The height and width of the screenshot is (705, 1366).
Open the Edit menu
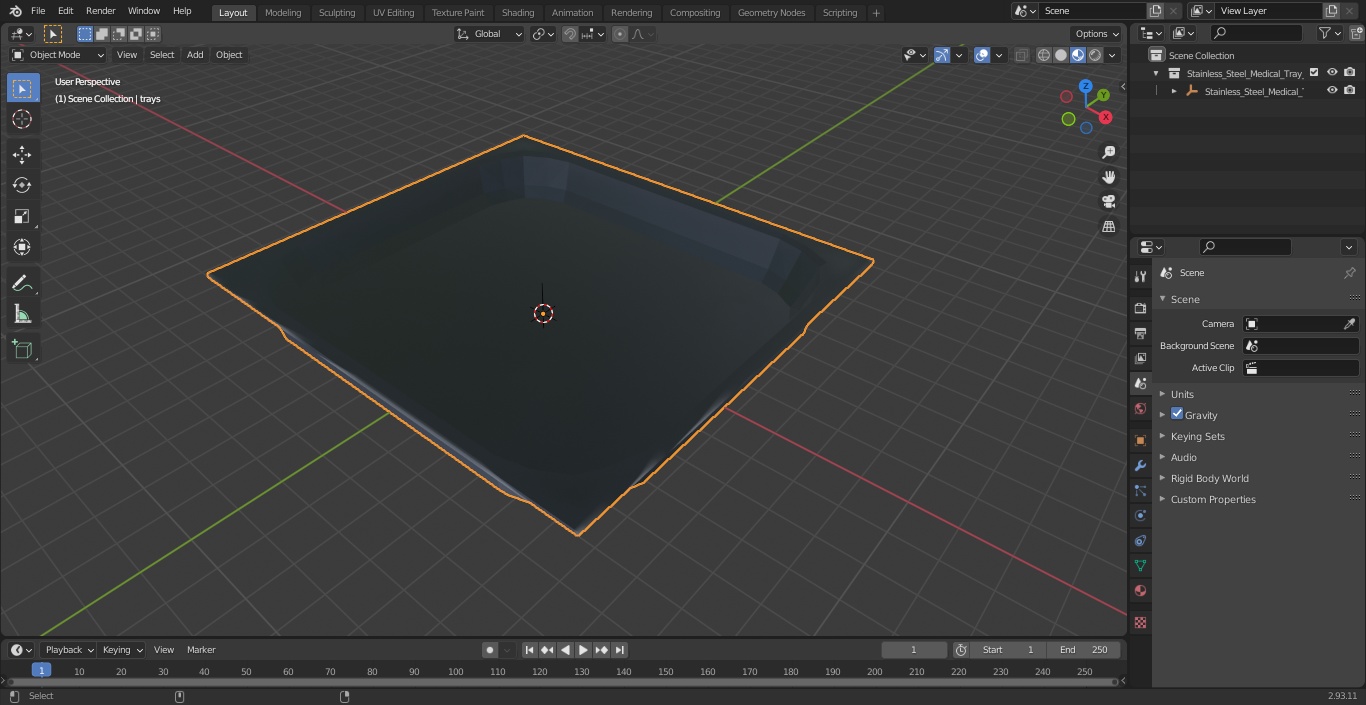tap(65, 11)
